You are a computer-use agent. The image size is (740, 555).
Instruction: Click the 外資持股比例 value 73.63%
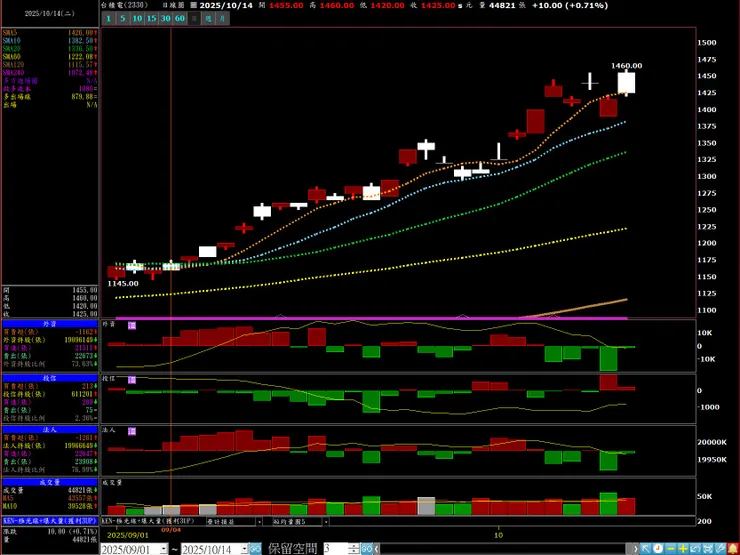pyautogui.click(x=81, y=364)
